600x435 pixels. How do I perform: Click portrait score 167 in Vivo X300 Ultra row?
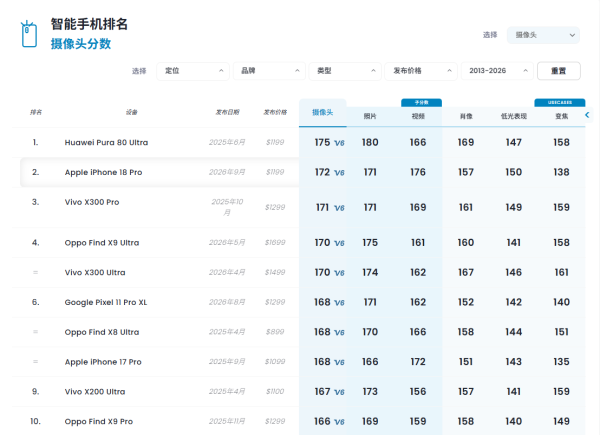point(466,272)
